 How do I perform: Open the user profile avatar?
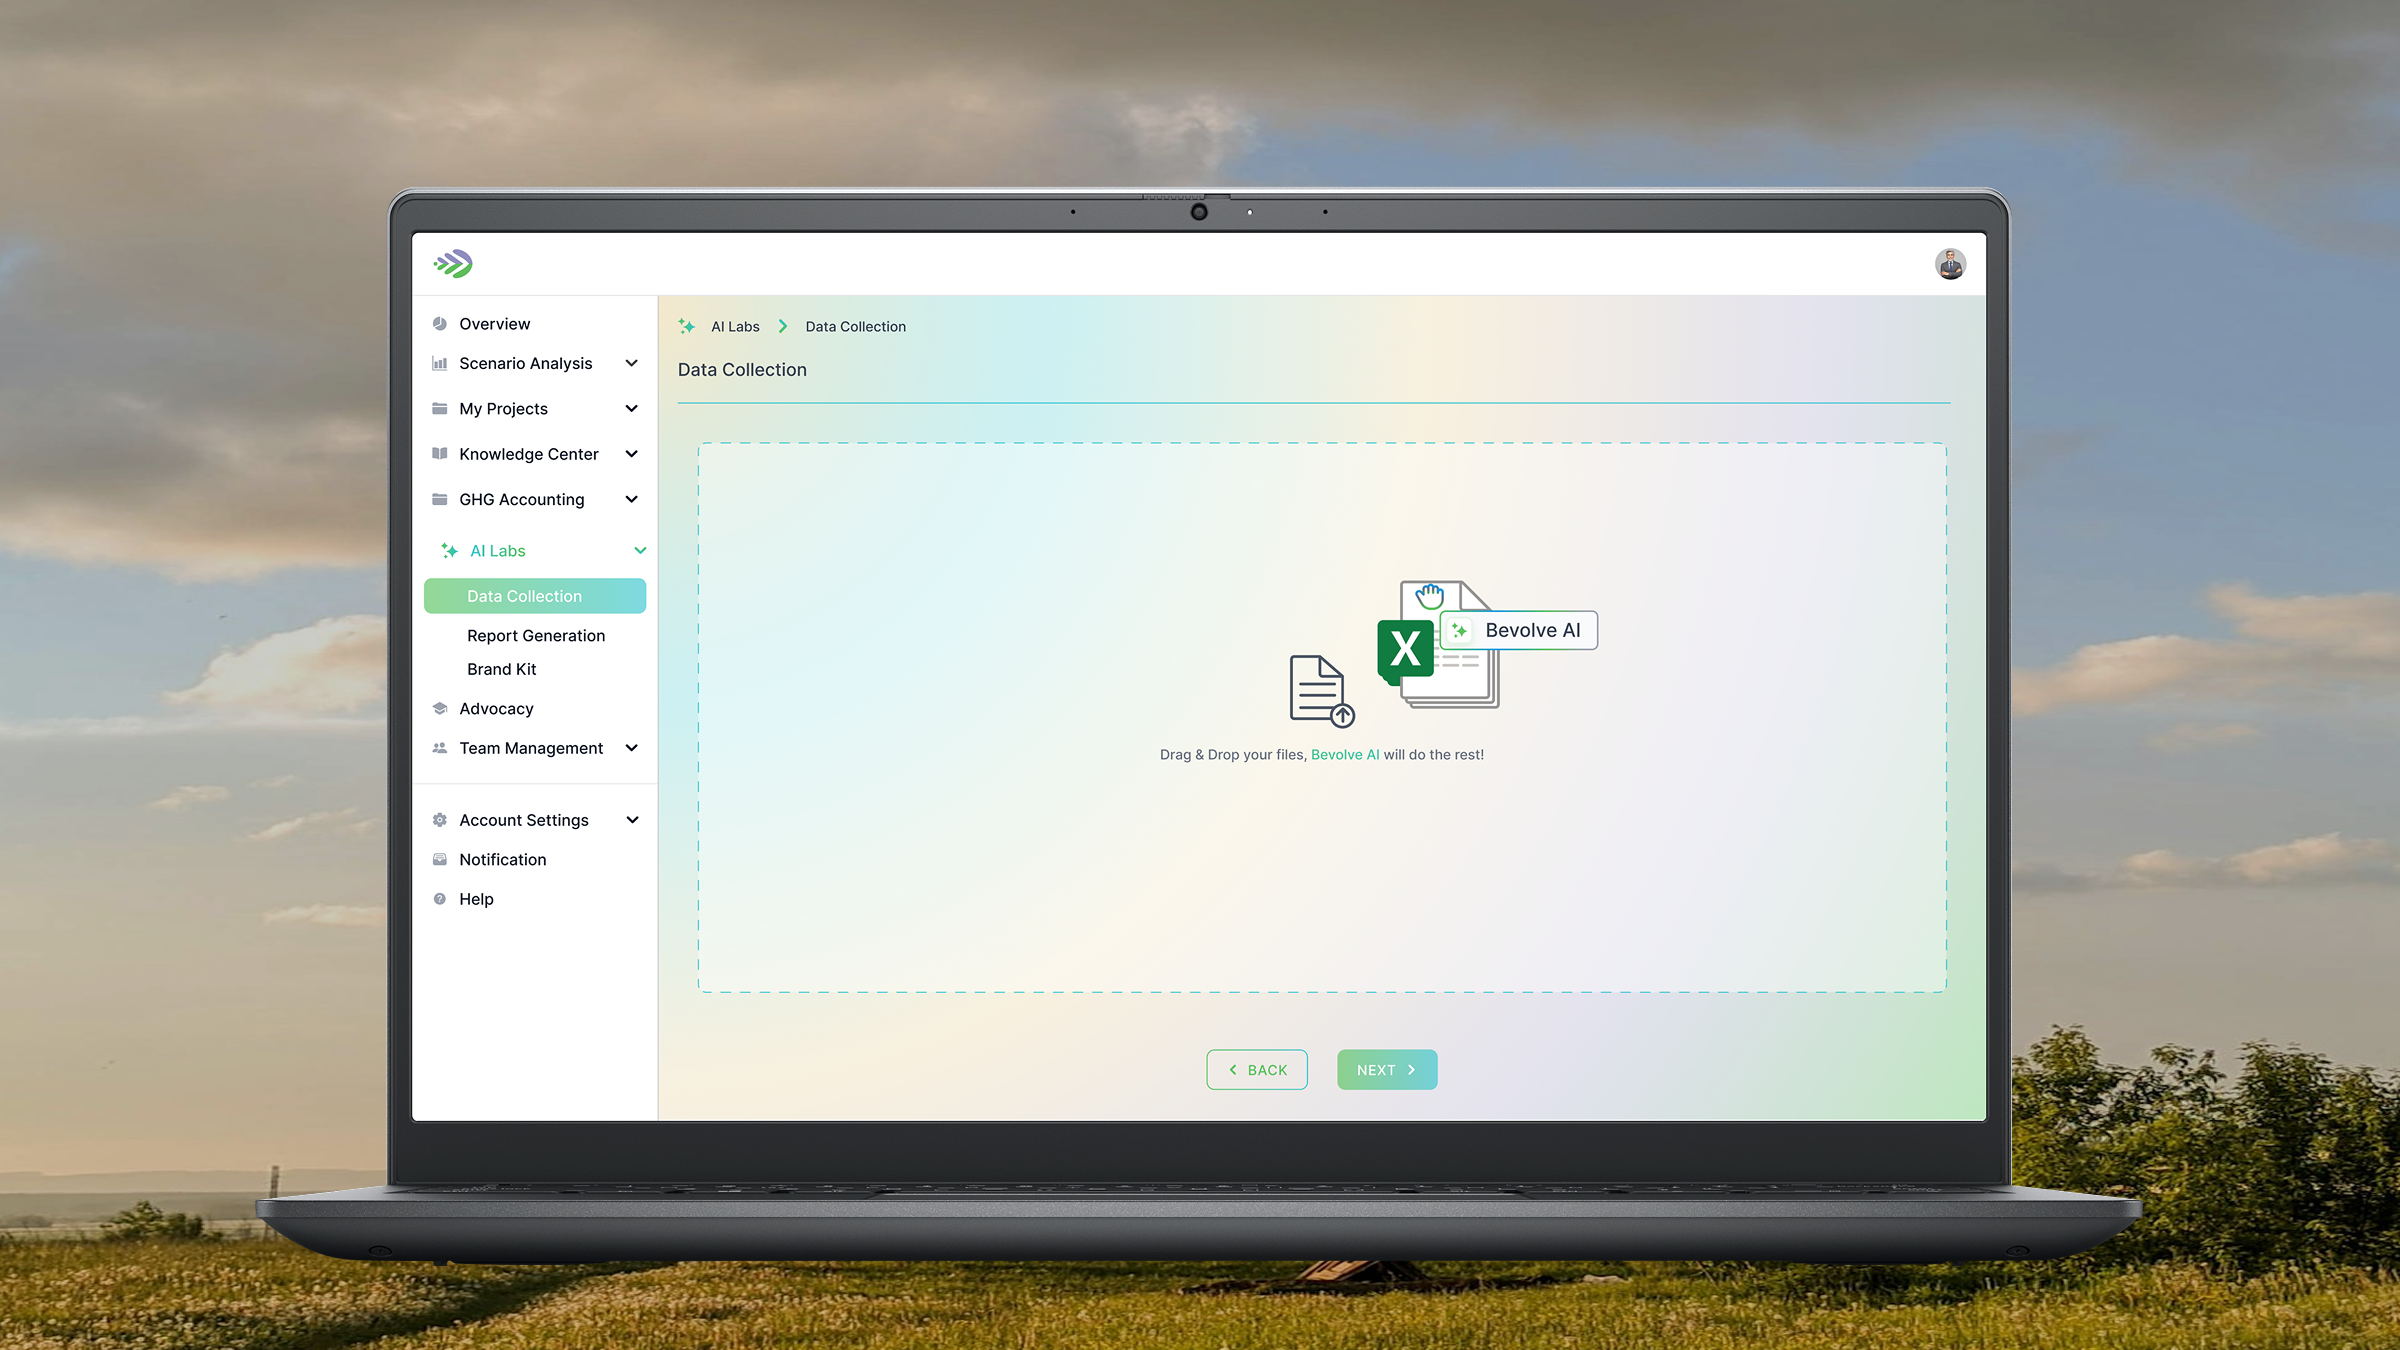(x=1948, y=263)
